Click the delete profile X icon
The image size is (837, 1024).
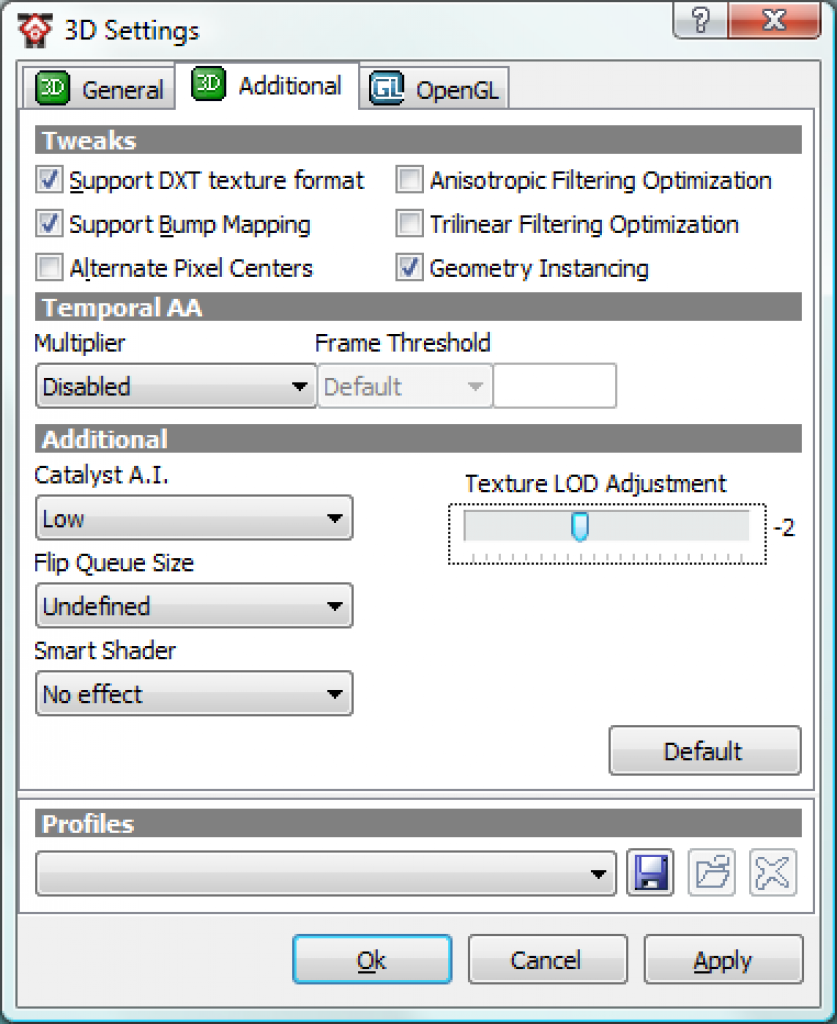pyautogui.click(x=773, y=872)
